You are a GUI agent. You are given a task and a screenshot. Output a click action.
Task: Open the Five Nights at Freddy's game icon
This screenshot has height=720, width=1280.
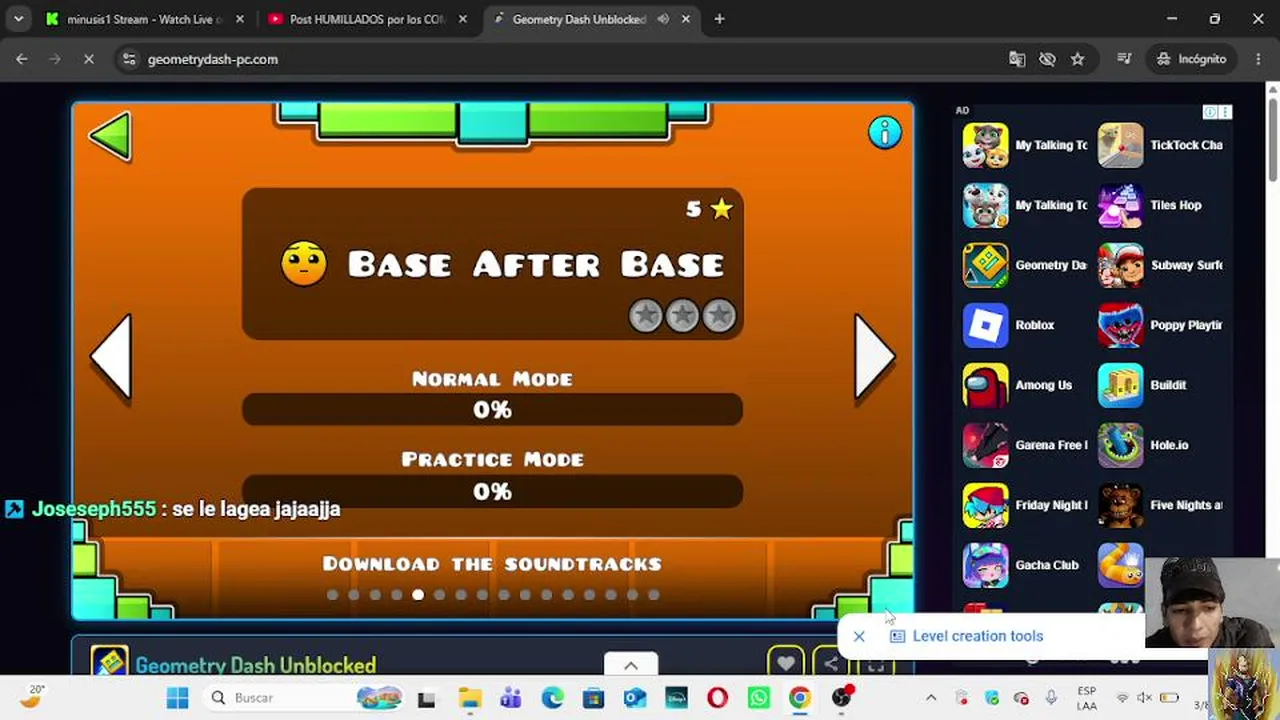tap(1120, 505)
